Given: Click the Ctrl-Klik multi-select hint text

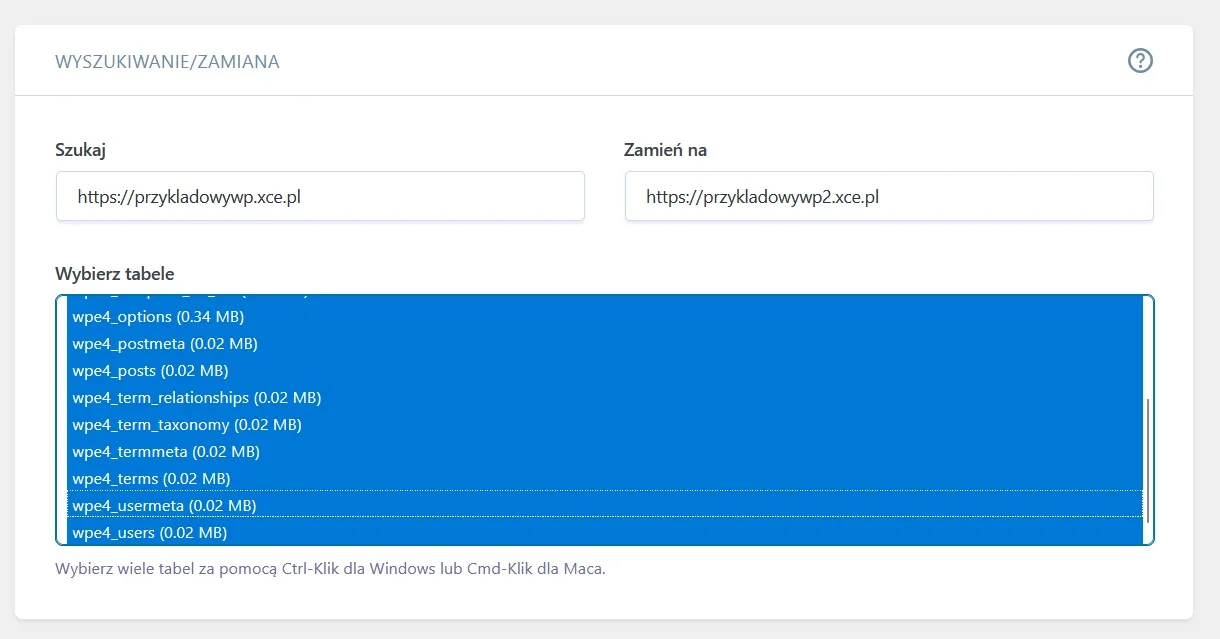Looking at the screenshot, I should [331, 569].
